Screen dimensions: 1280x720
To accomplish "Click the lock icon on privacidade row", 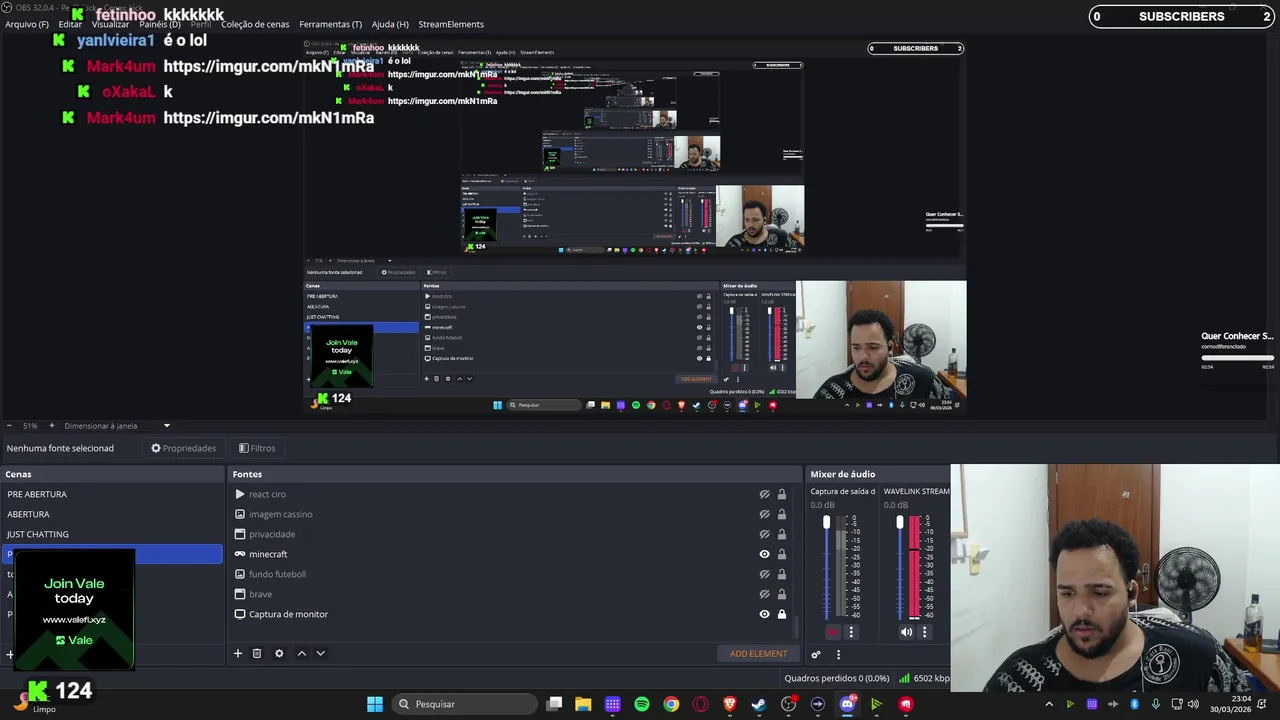I will pyautogui.click(x=782, y=534).
